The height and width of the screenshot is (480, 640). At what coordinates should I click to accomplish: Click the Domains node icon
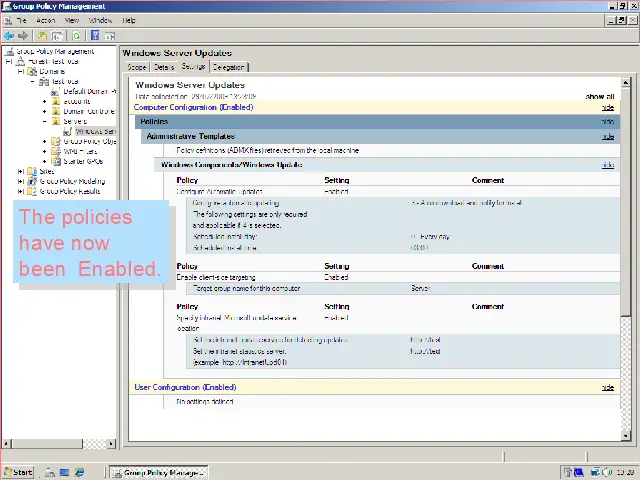point(32,71)
